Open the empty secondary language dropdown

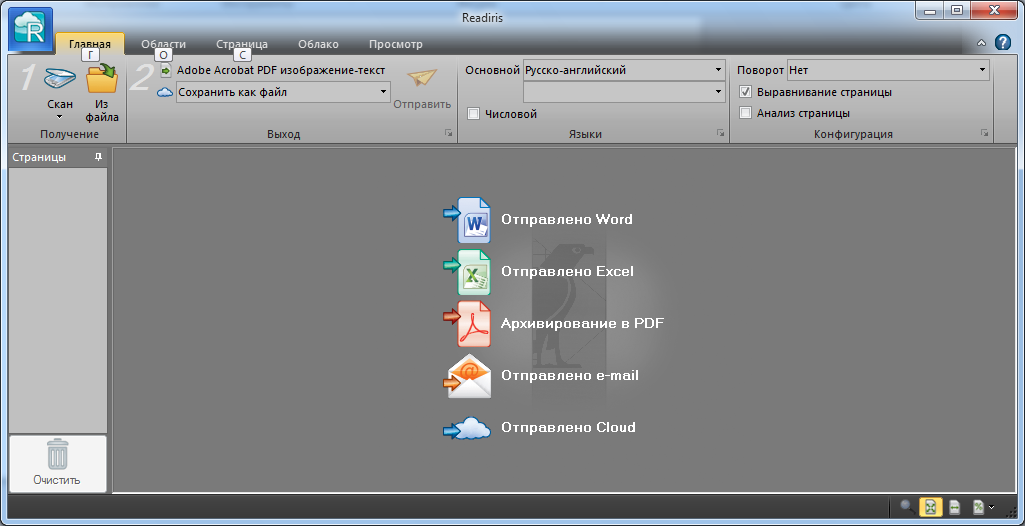coord(624,92)
